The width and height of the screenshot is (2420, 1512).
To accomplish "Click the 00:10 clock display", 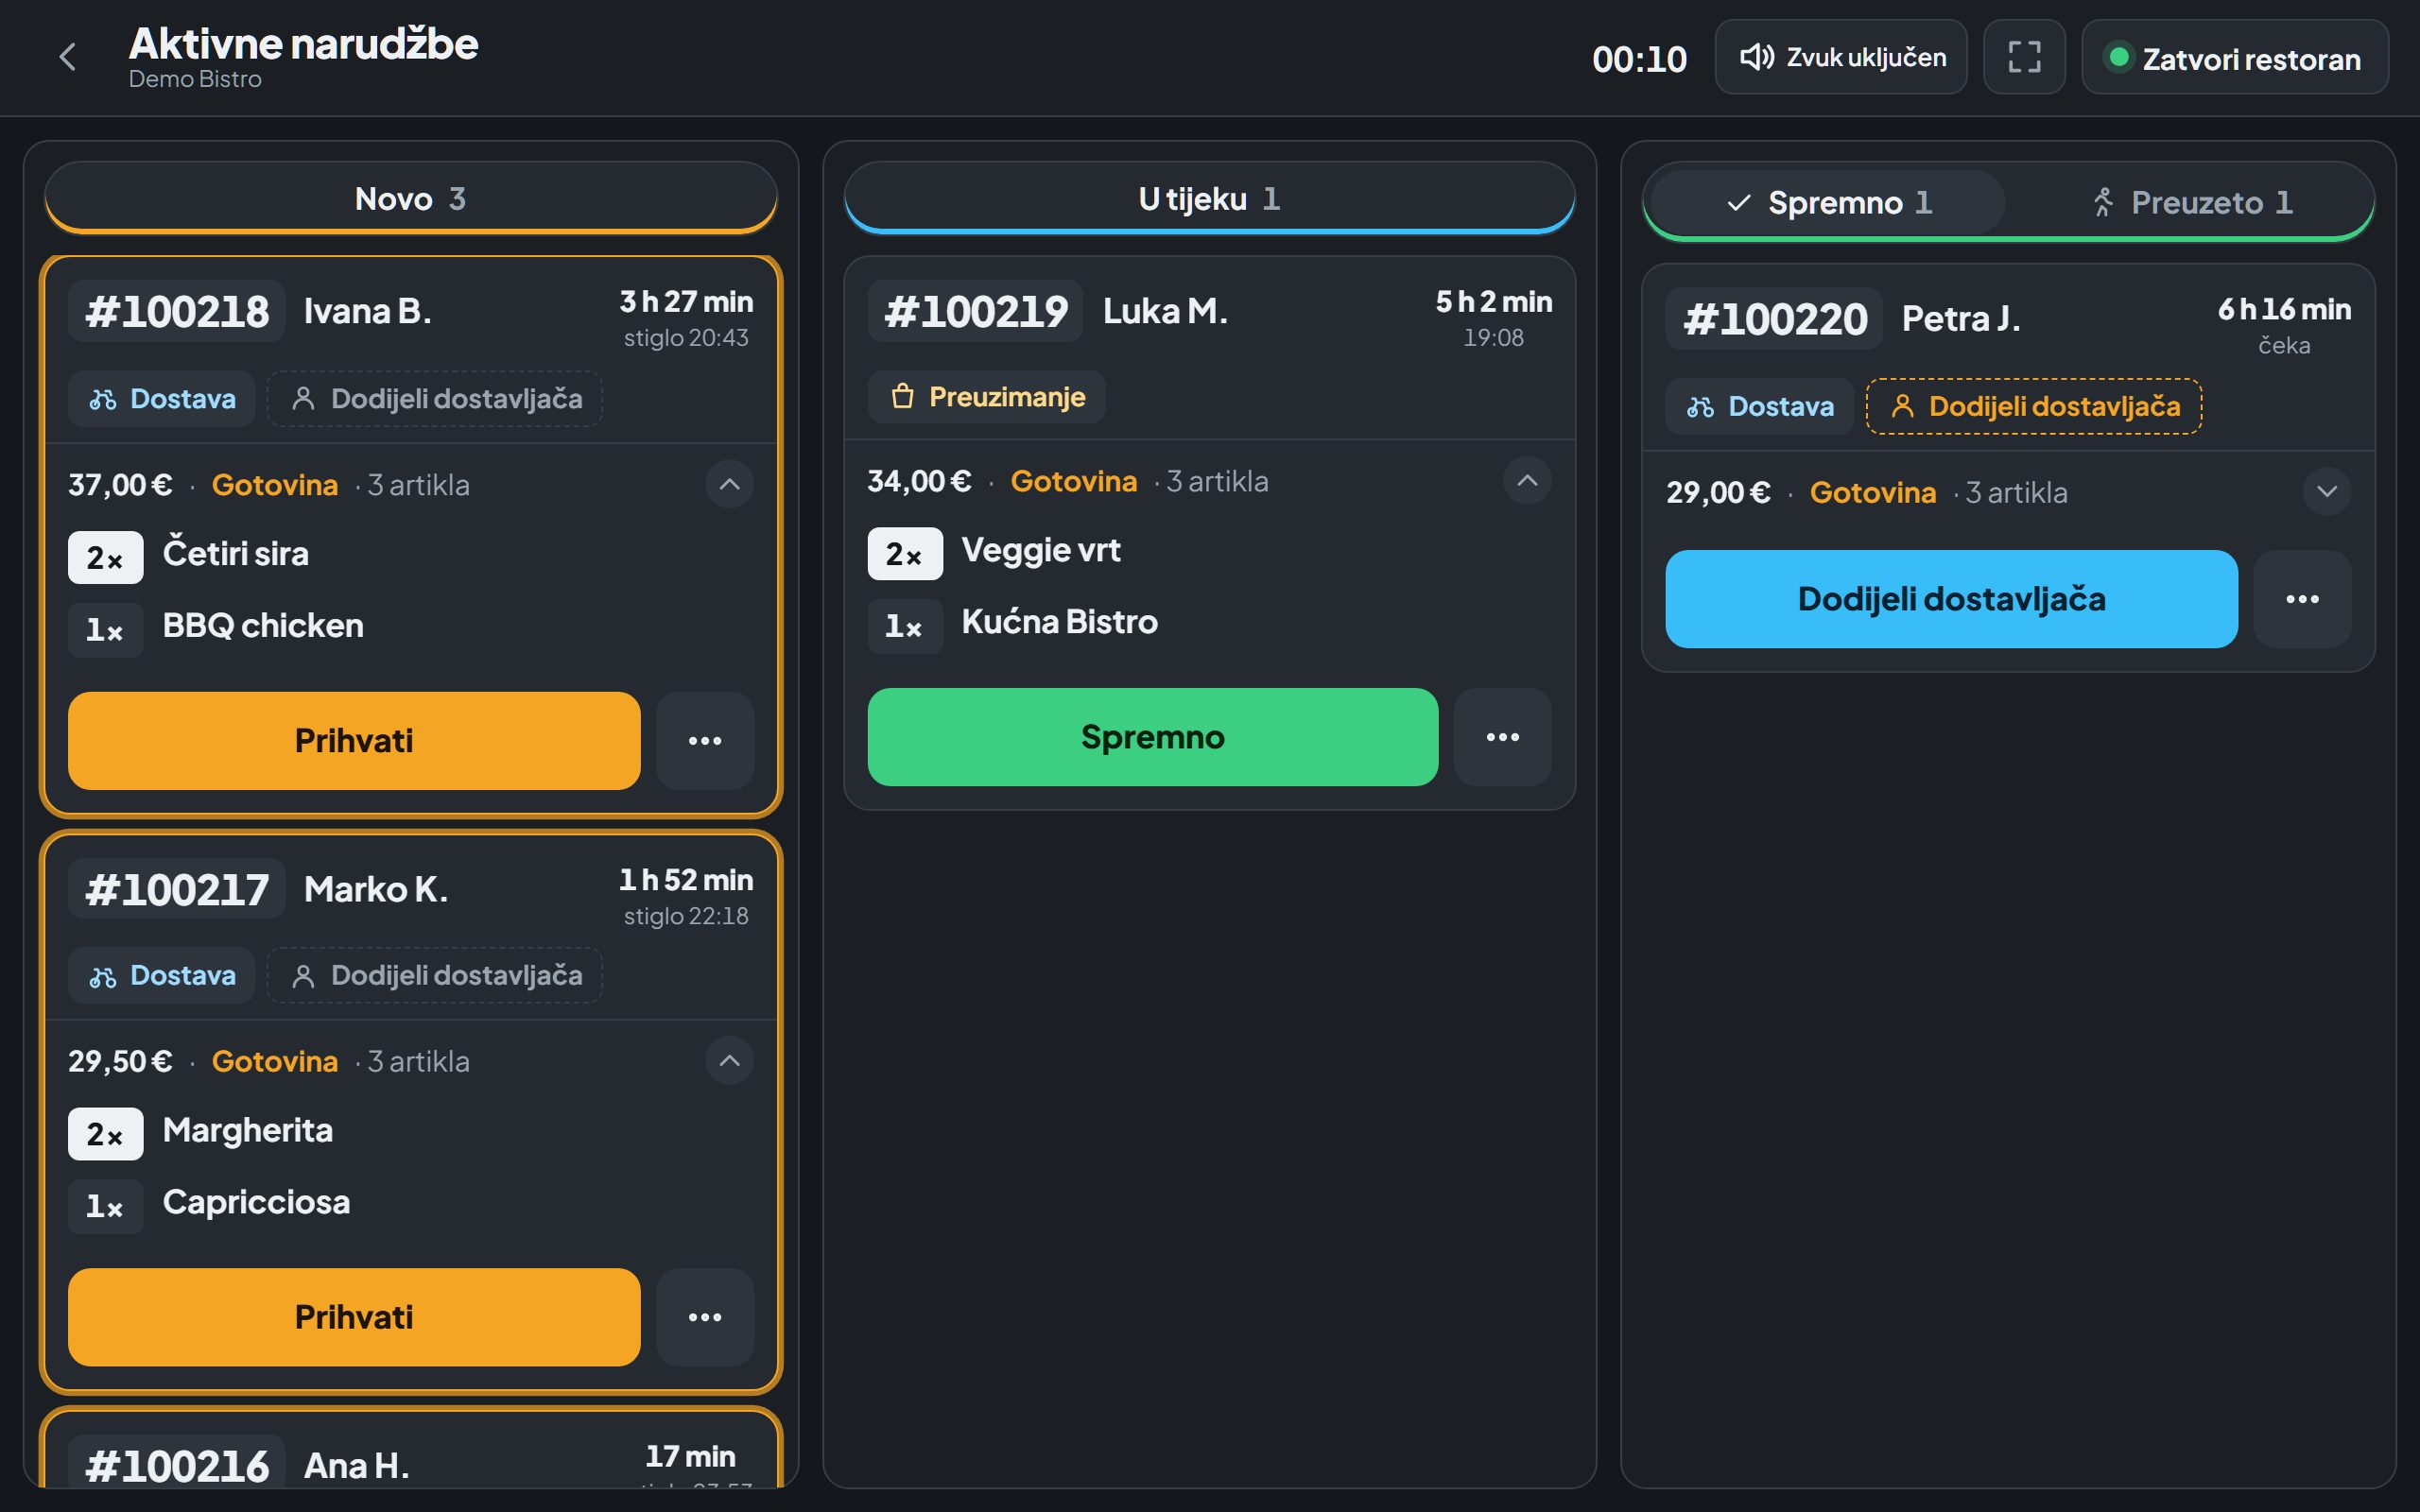I will click(x=1639, y=59).
